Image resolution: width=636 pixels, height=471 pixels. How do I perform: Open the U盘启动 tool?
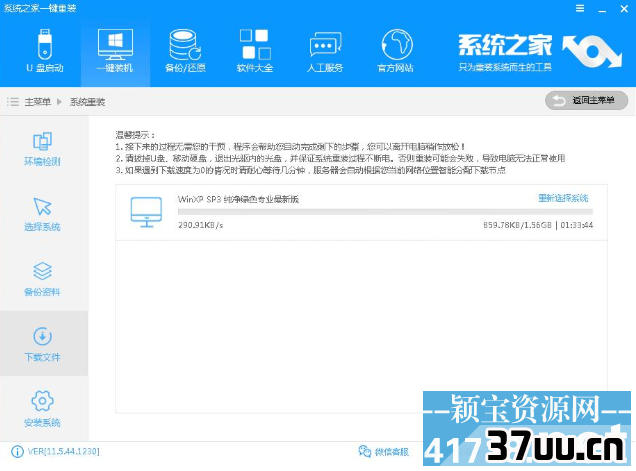[45, 51]
